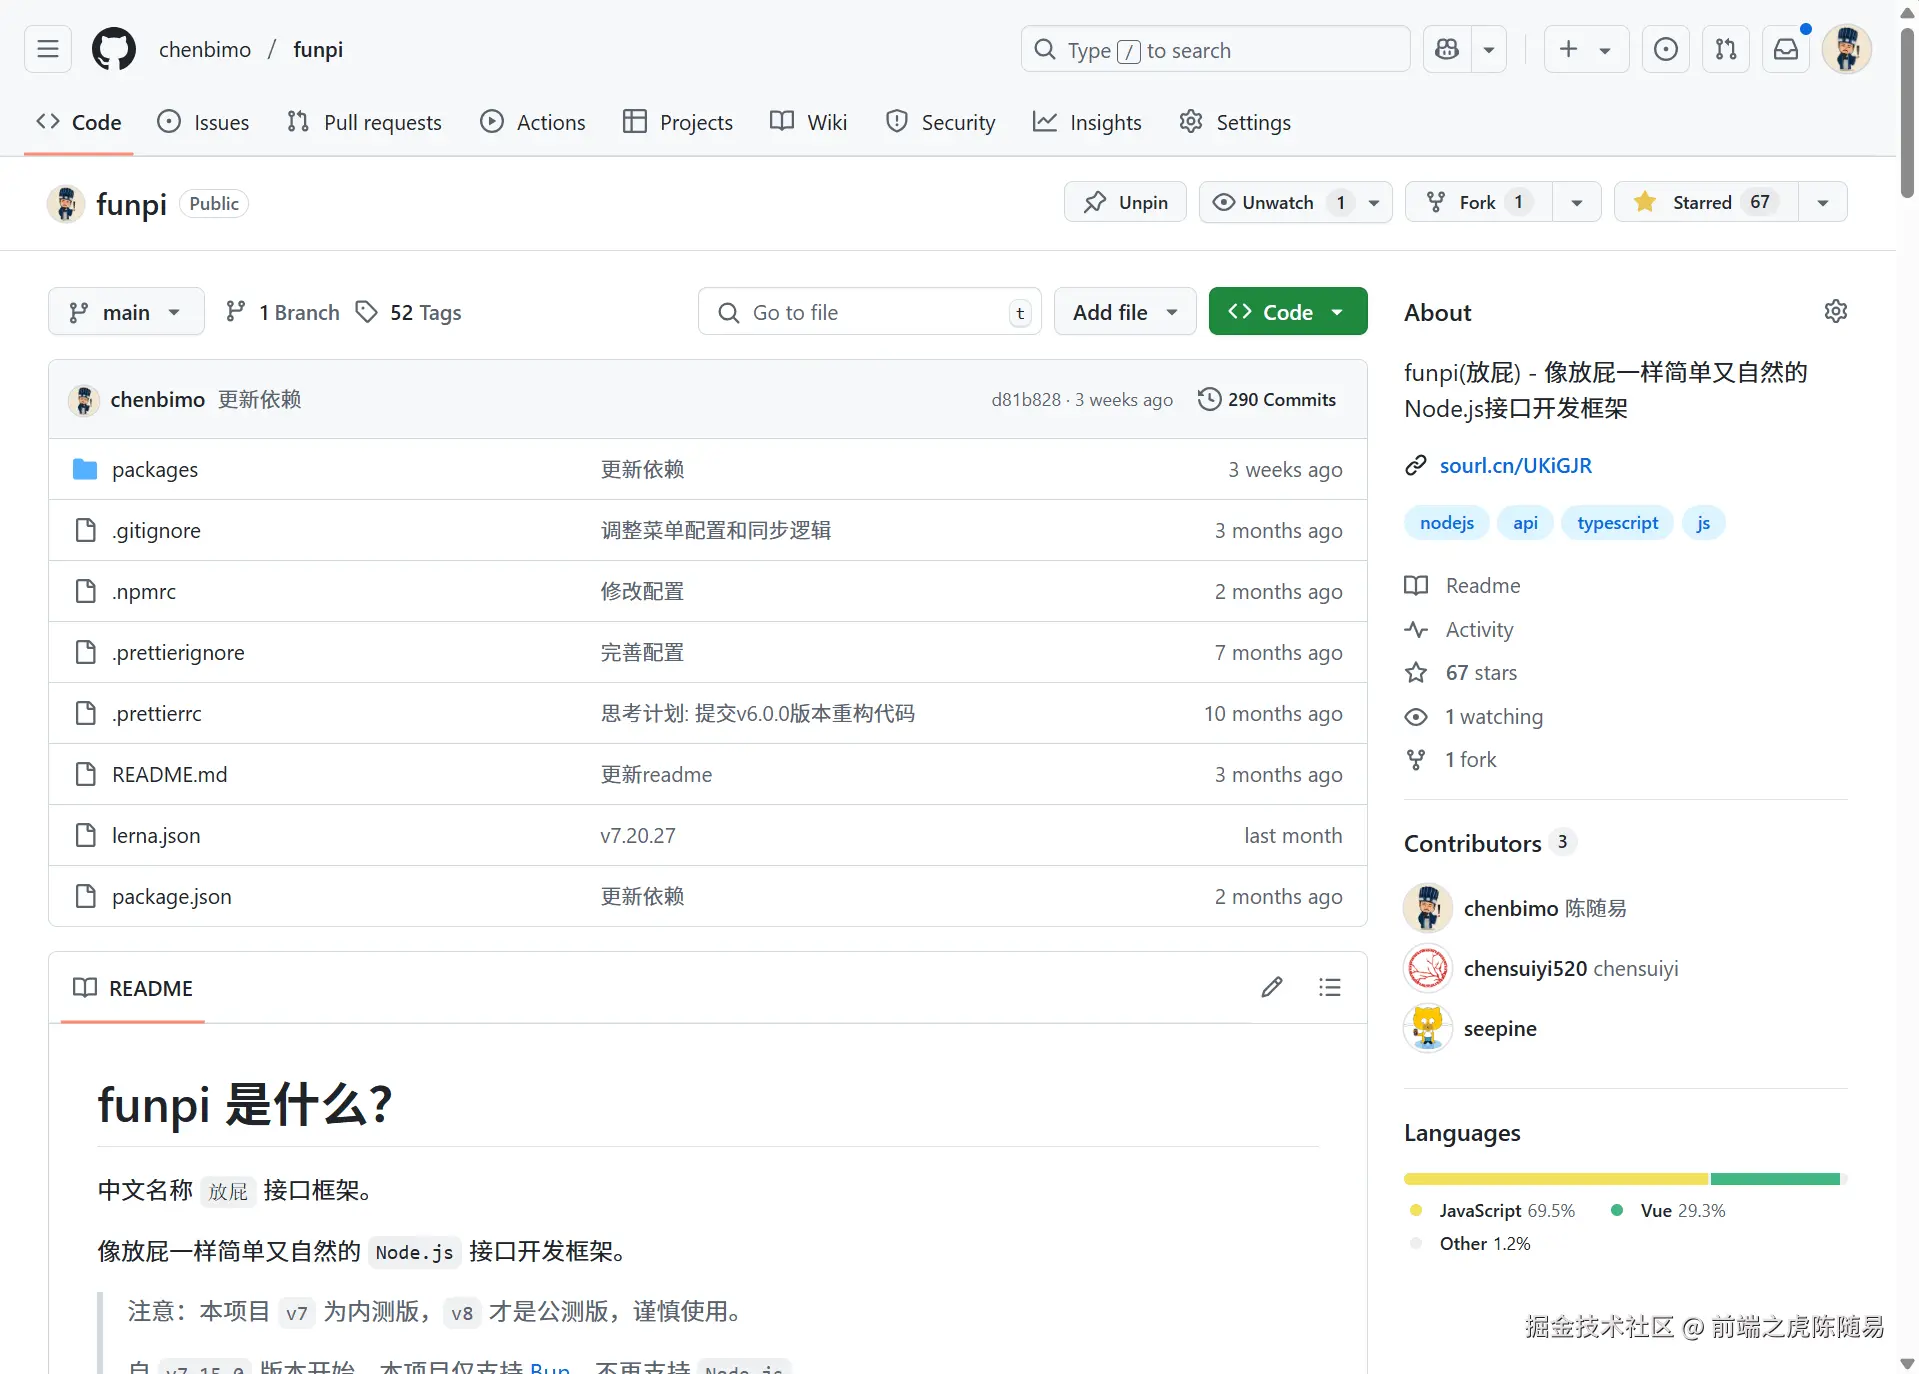1919x1374 pixels.
Task: Open the Security tab
Action: 941,122
